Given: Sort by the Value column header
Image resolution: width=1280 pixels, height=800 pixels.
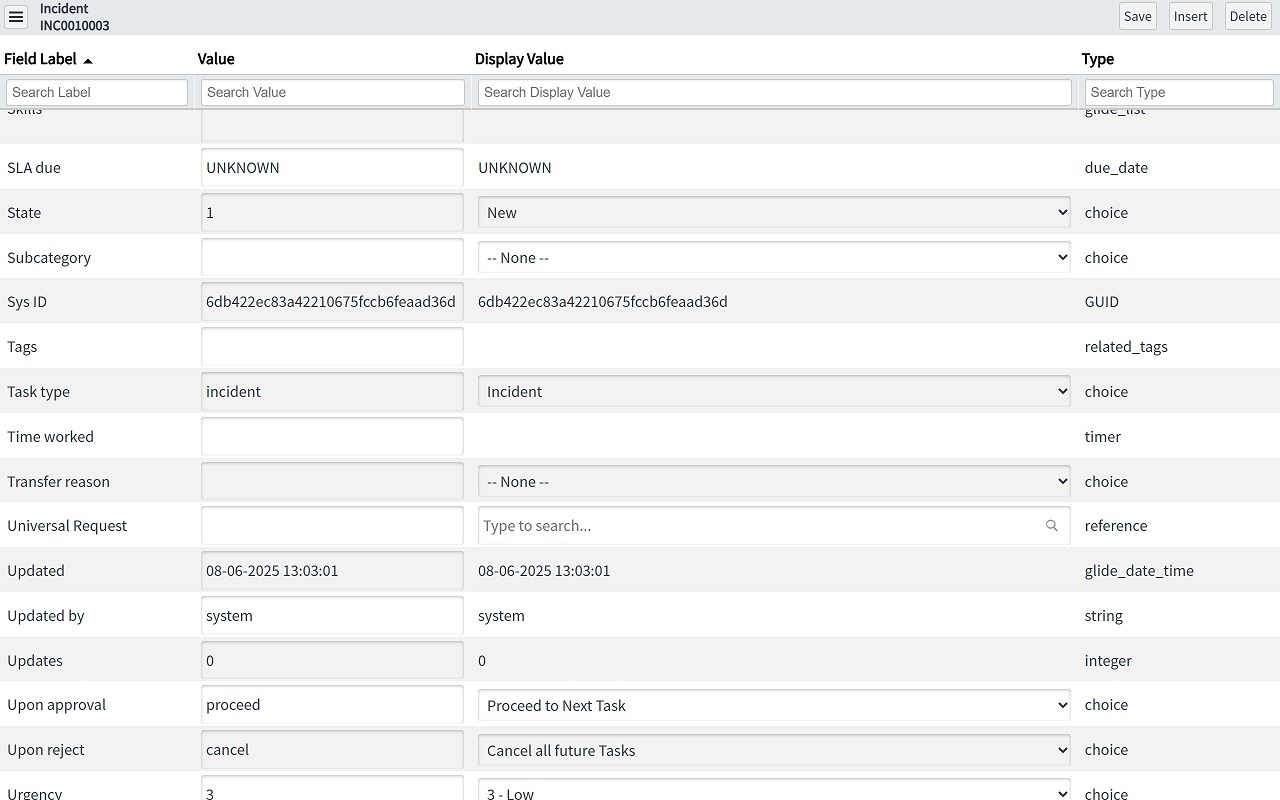Looking at the screenshot, I should 216,59.
